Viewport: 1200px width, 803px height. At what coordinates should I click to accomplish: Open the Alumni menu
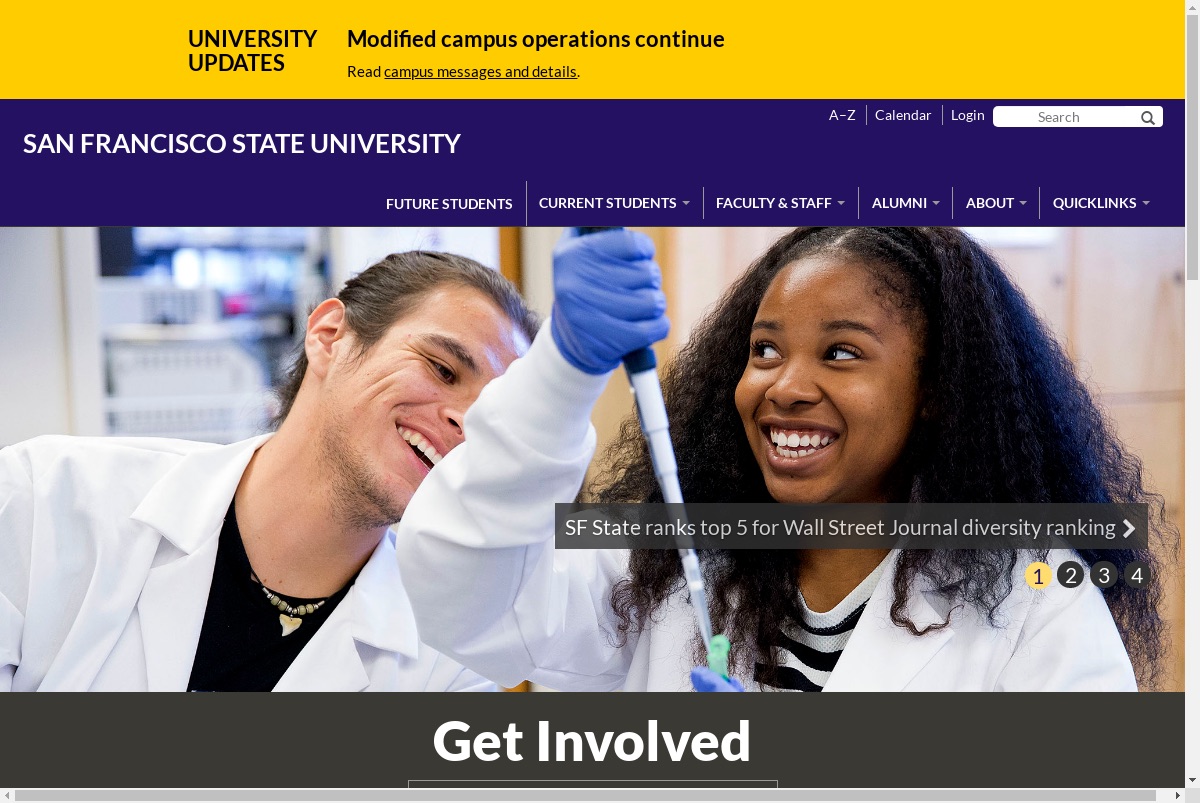click(x=905, y=203)
